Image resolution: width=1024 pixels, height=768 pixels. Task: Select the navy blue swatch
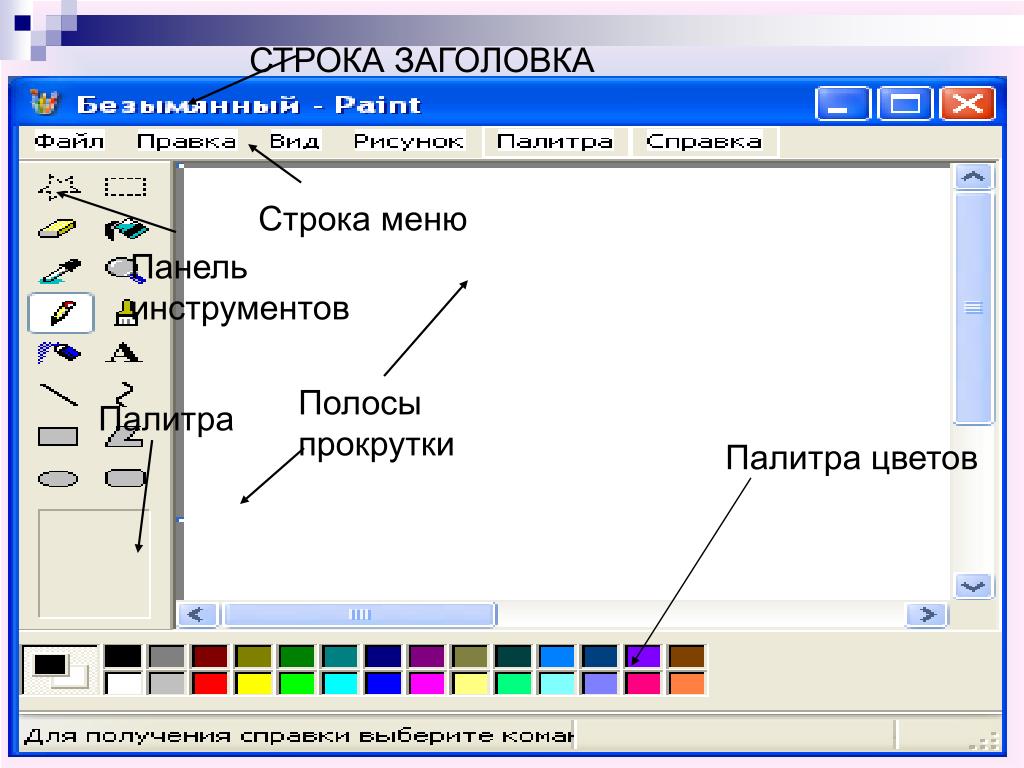click(383, 656)
